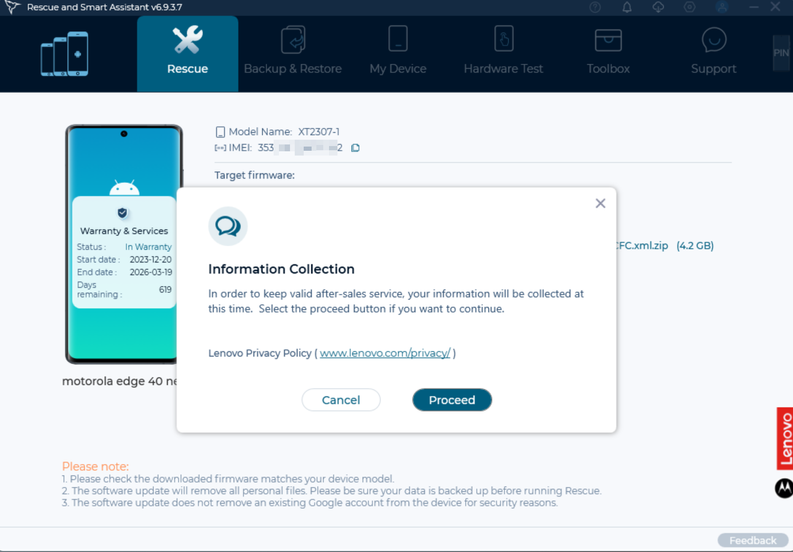
Task: Click the help question mark icon
Action: [595, 7]
